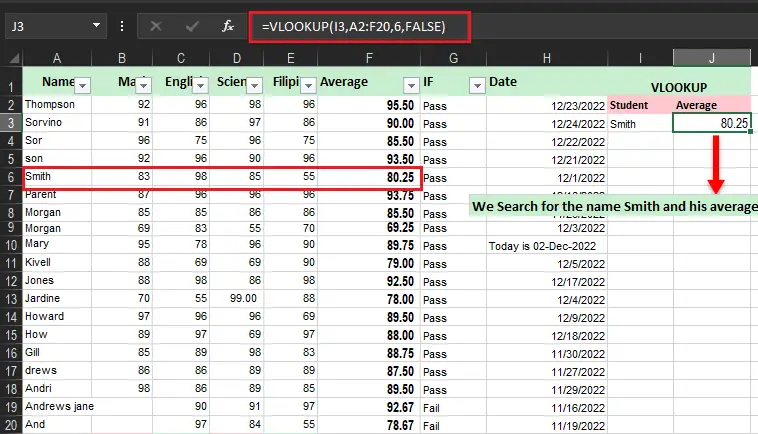
Task: Select the Smith name cell in column A
Action: 57,176
